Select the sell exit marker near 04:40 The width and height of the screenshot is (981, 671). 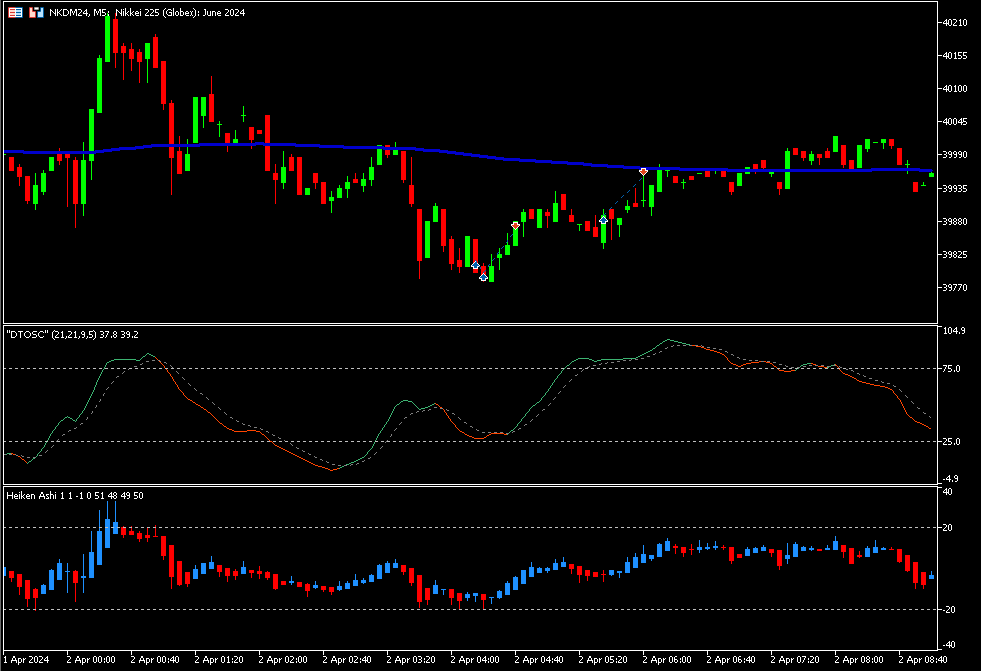pos(516,226)
